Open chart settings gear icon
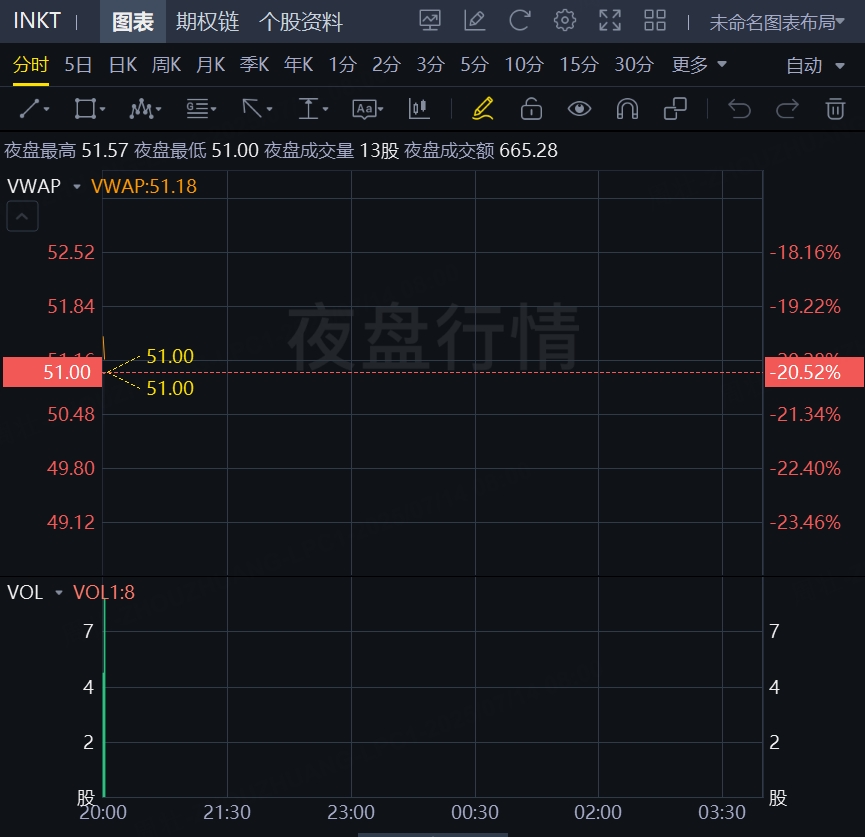The height and width of the screenshot is (837, 865). click(564, 21)
